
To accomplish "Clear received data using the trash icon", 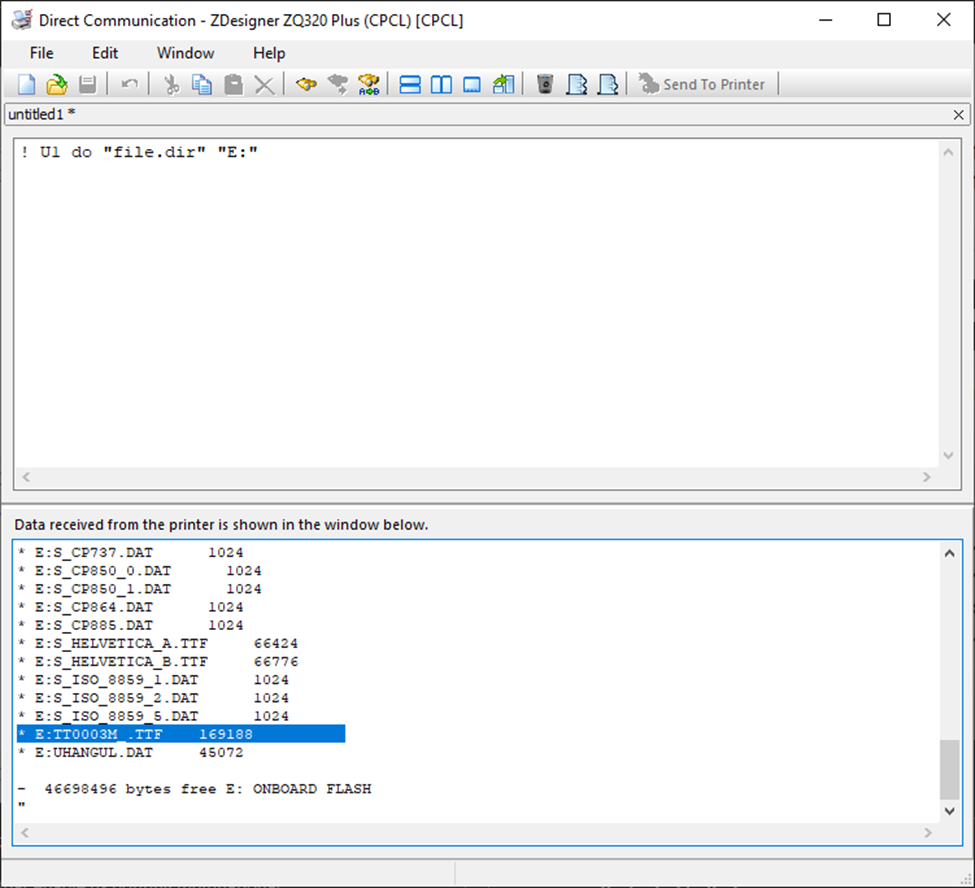I will pyautogui.click(x=544, y=84).
